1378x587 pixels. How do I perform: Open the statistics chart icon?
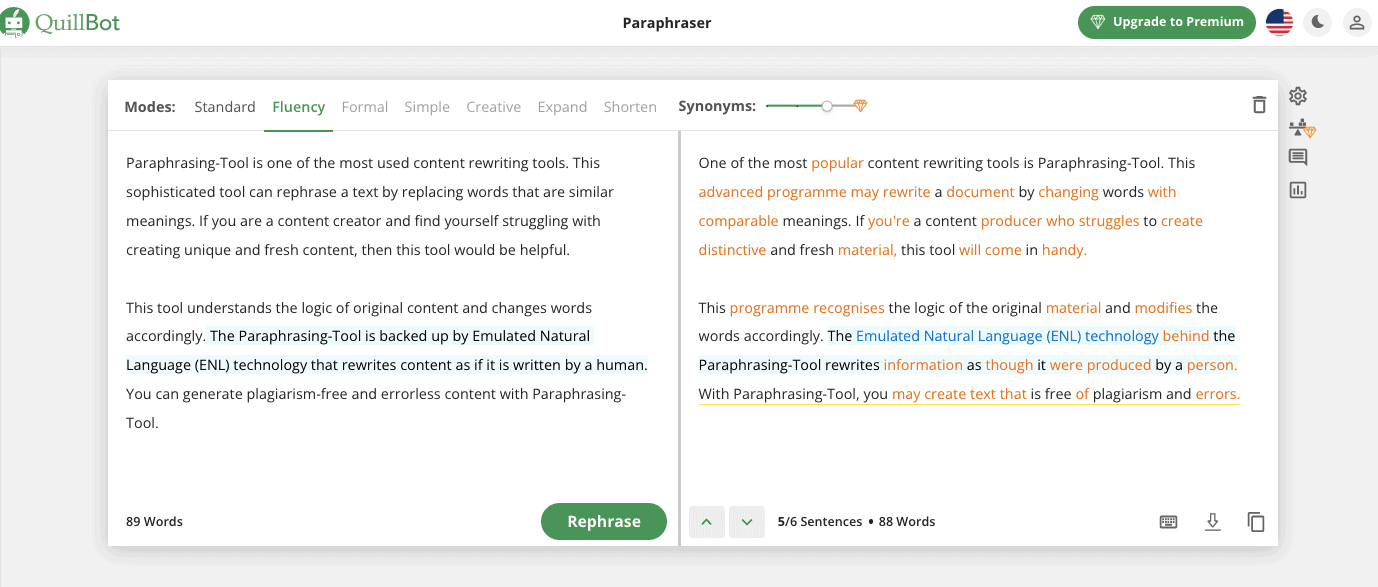pyautogui.click(x=1298, y=190)
